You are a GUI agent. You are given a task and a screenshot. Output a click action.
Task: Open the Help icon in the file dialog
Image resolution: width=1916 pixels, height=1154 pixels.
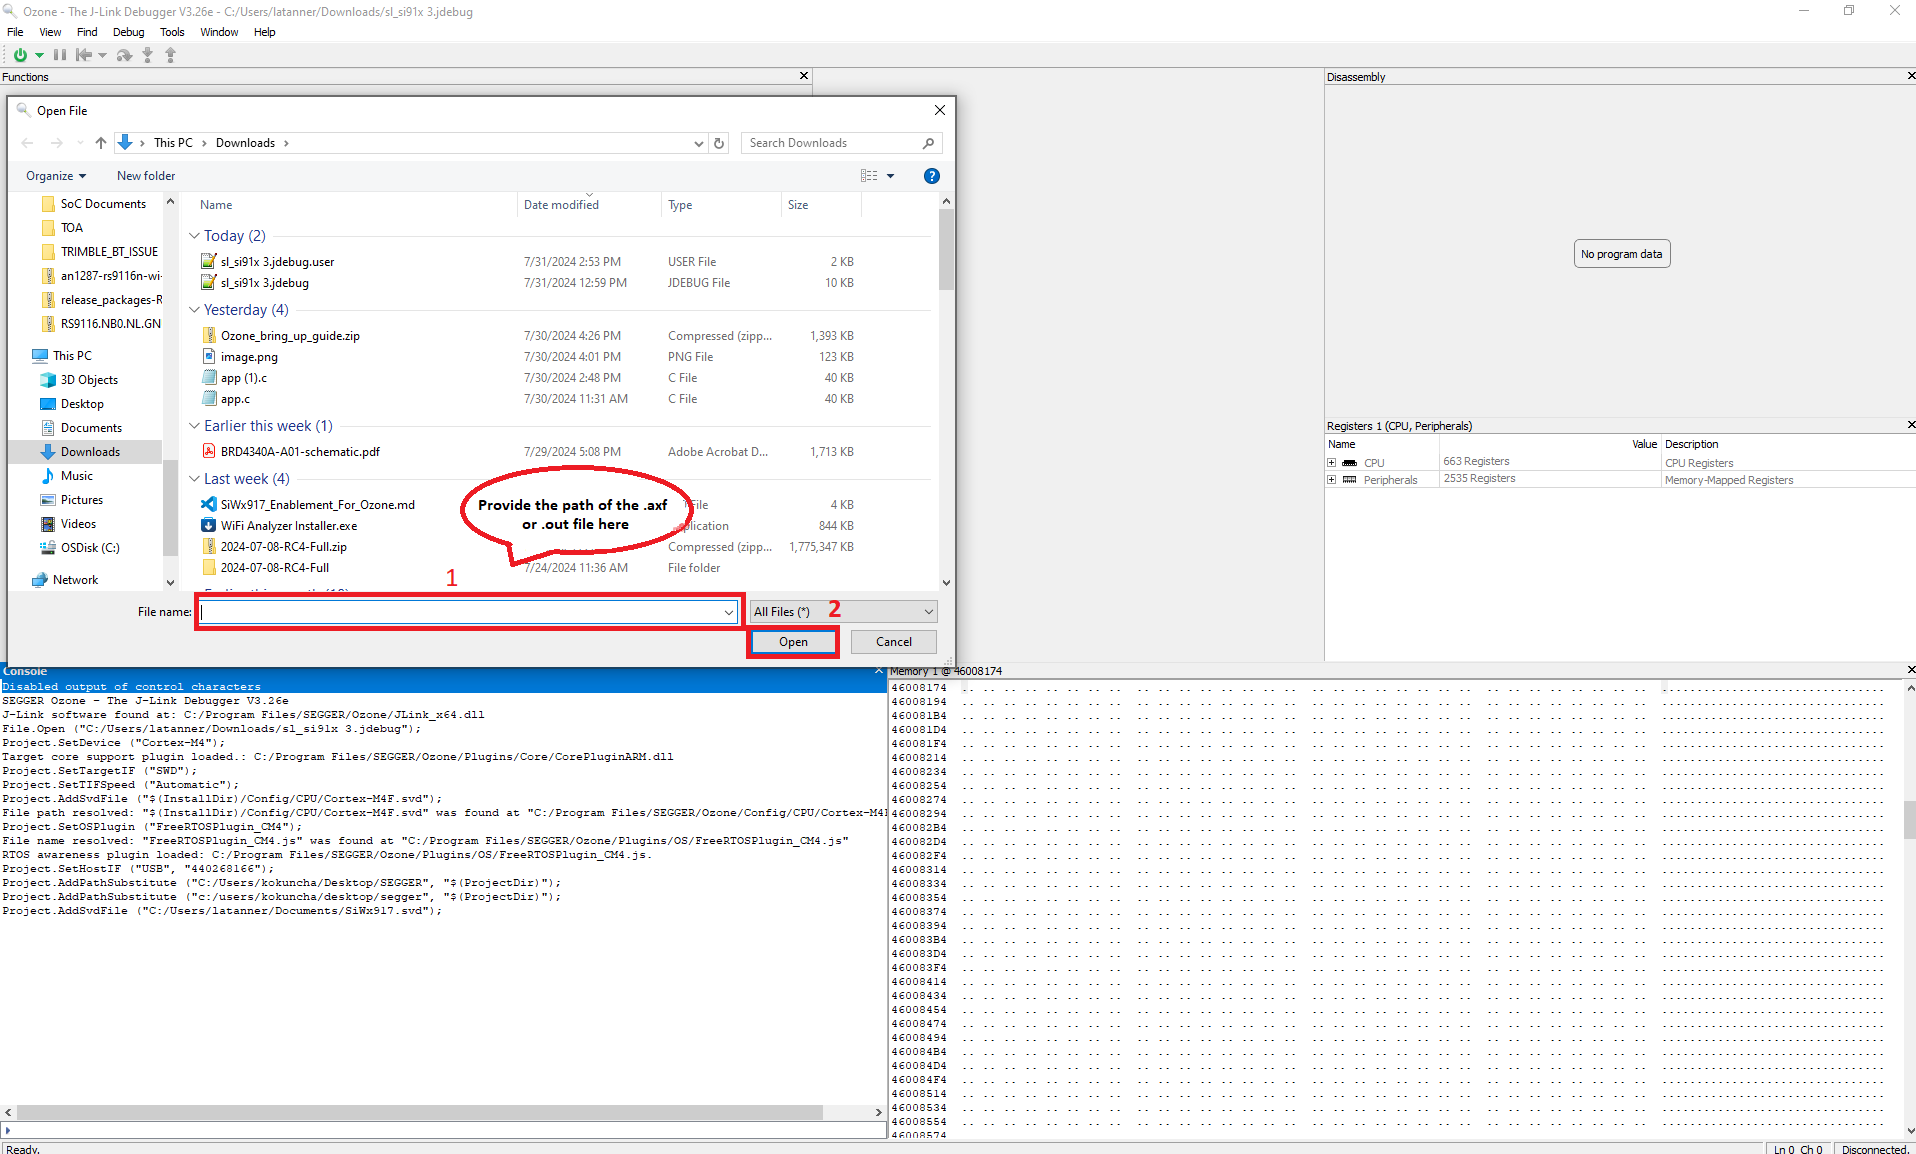[x=931, y=176]
